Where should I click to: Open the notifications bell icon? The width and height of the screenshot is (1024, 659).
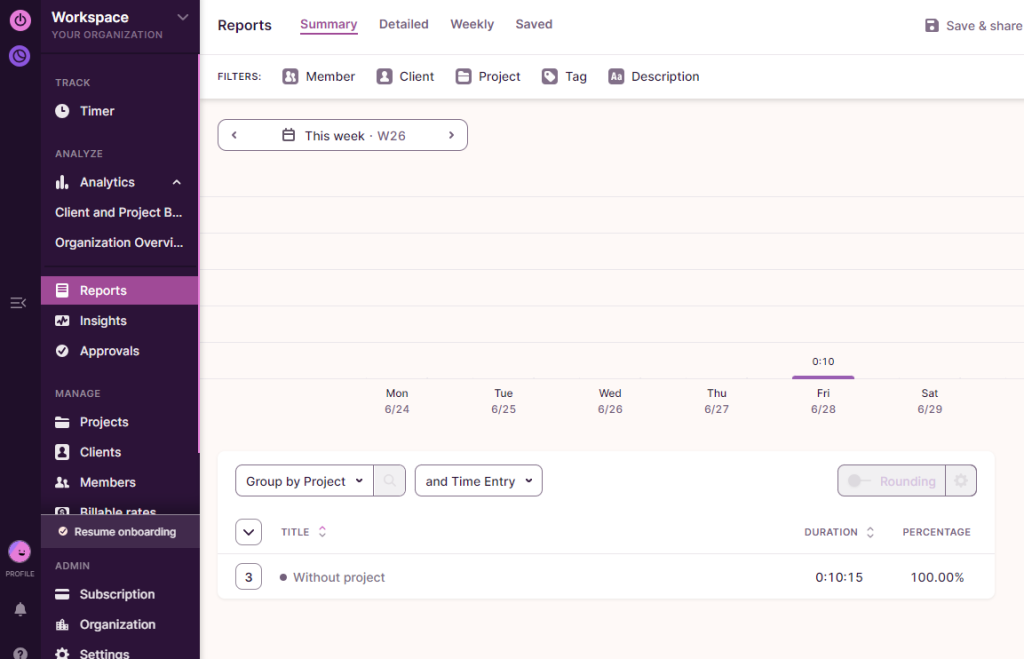[20, 609]
